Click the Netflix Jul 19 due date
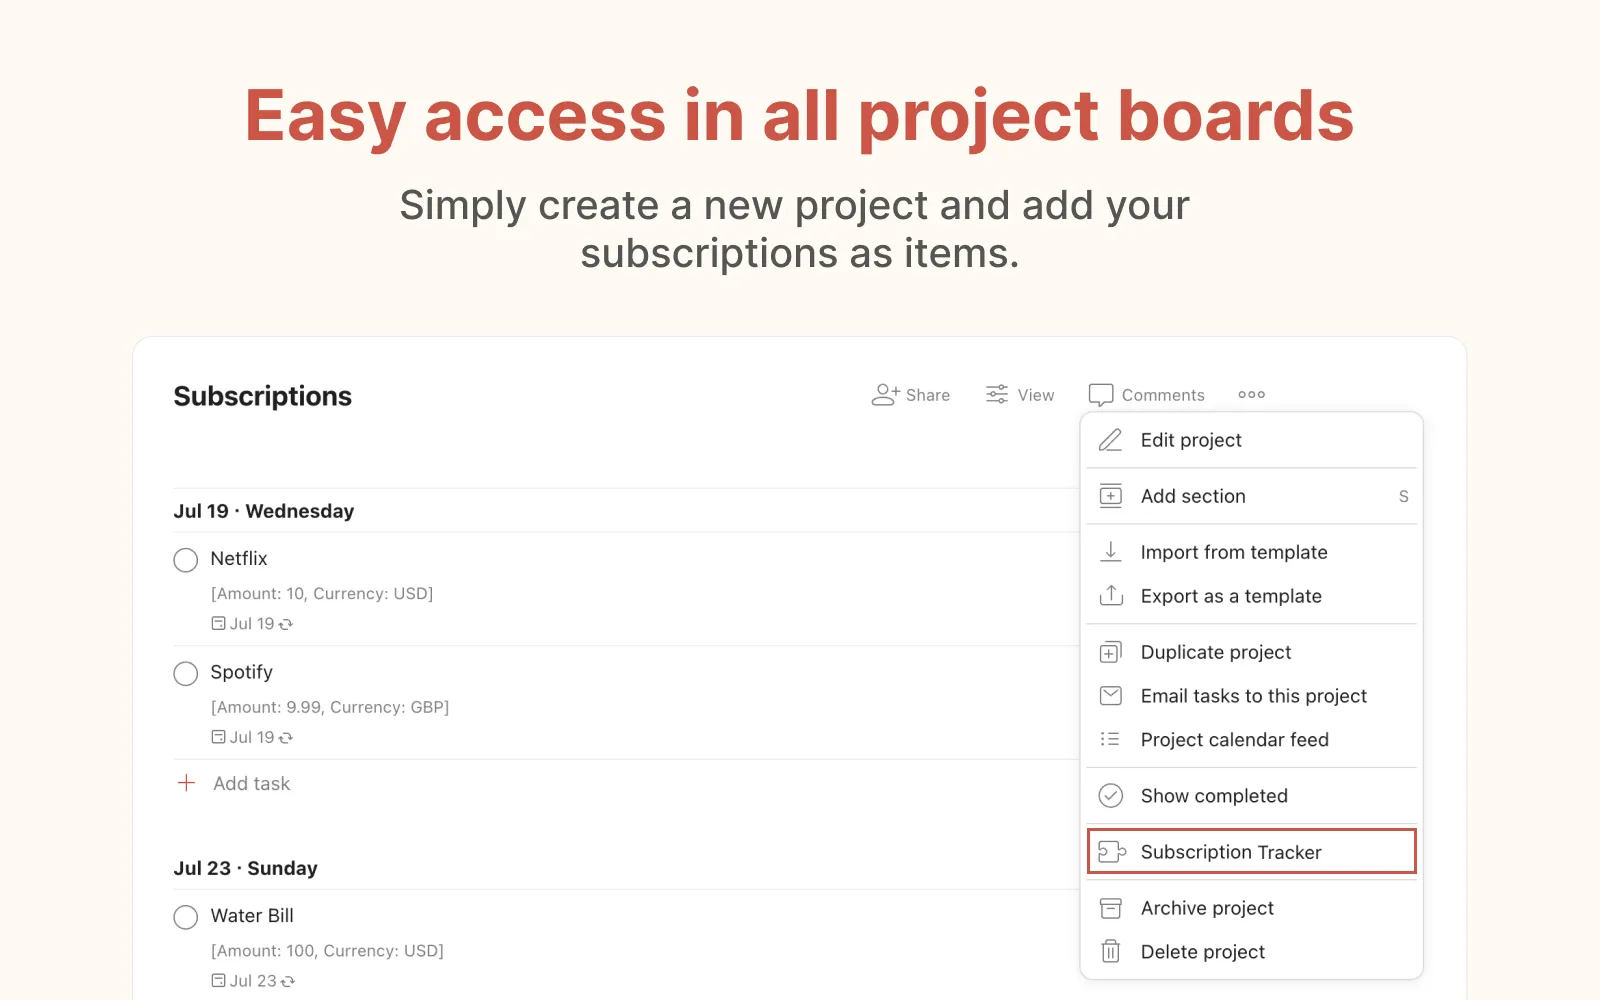 (252, 624)
